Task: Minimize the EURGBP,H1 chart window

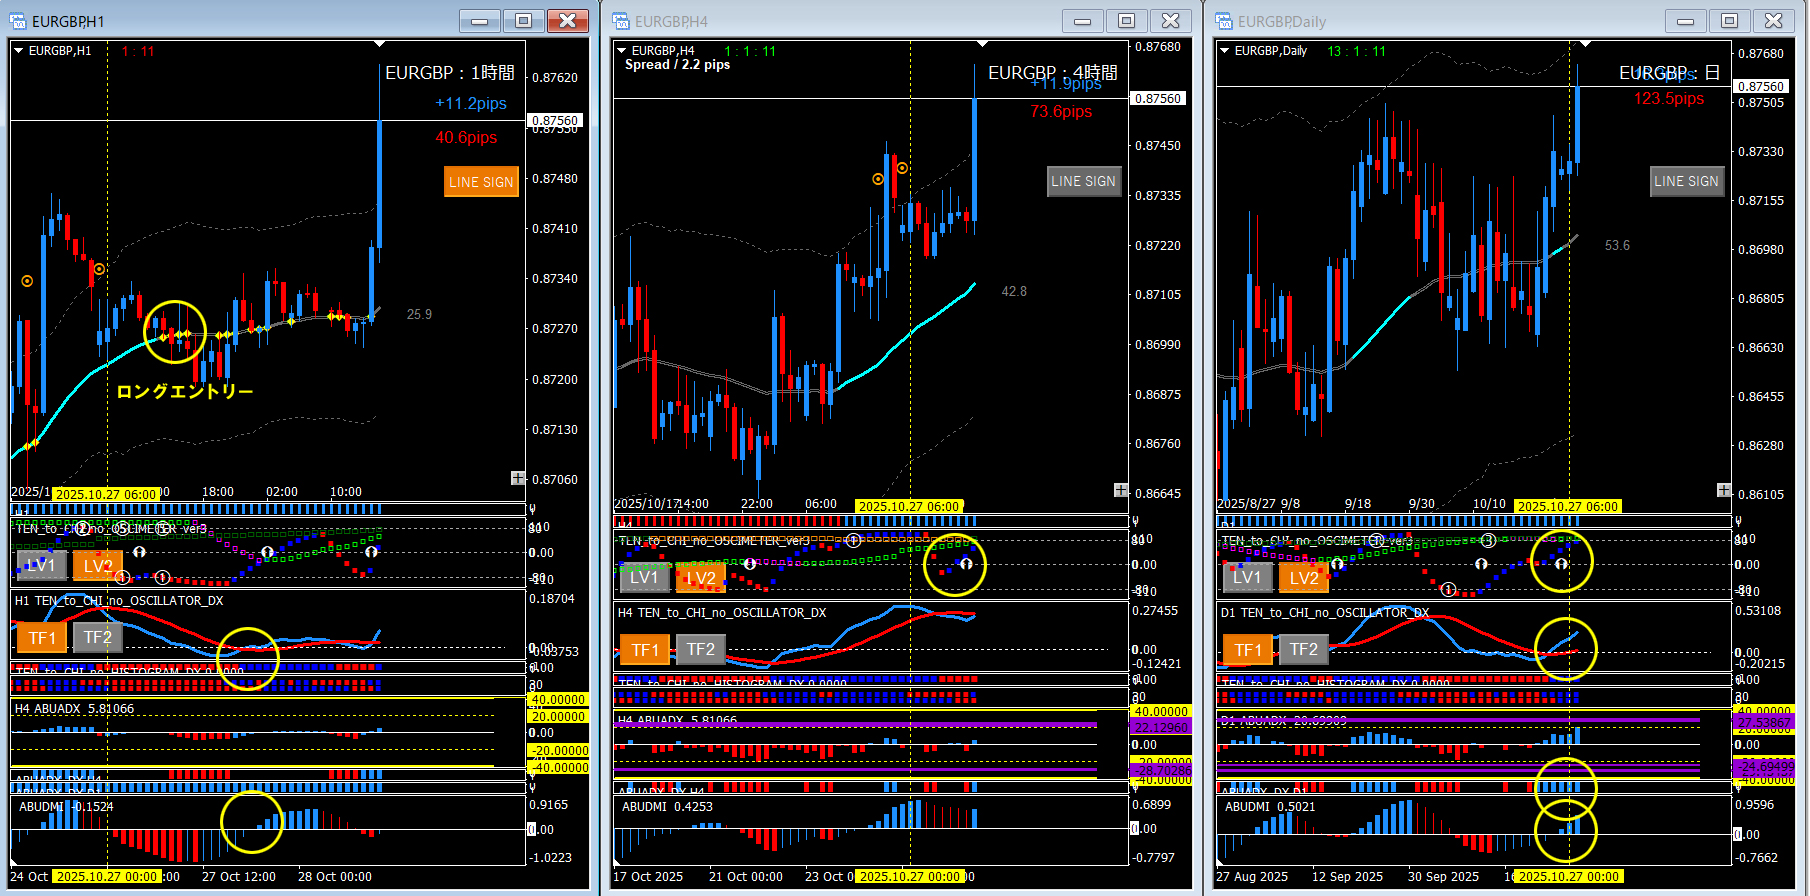Action: point(479,21)
